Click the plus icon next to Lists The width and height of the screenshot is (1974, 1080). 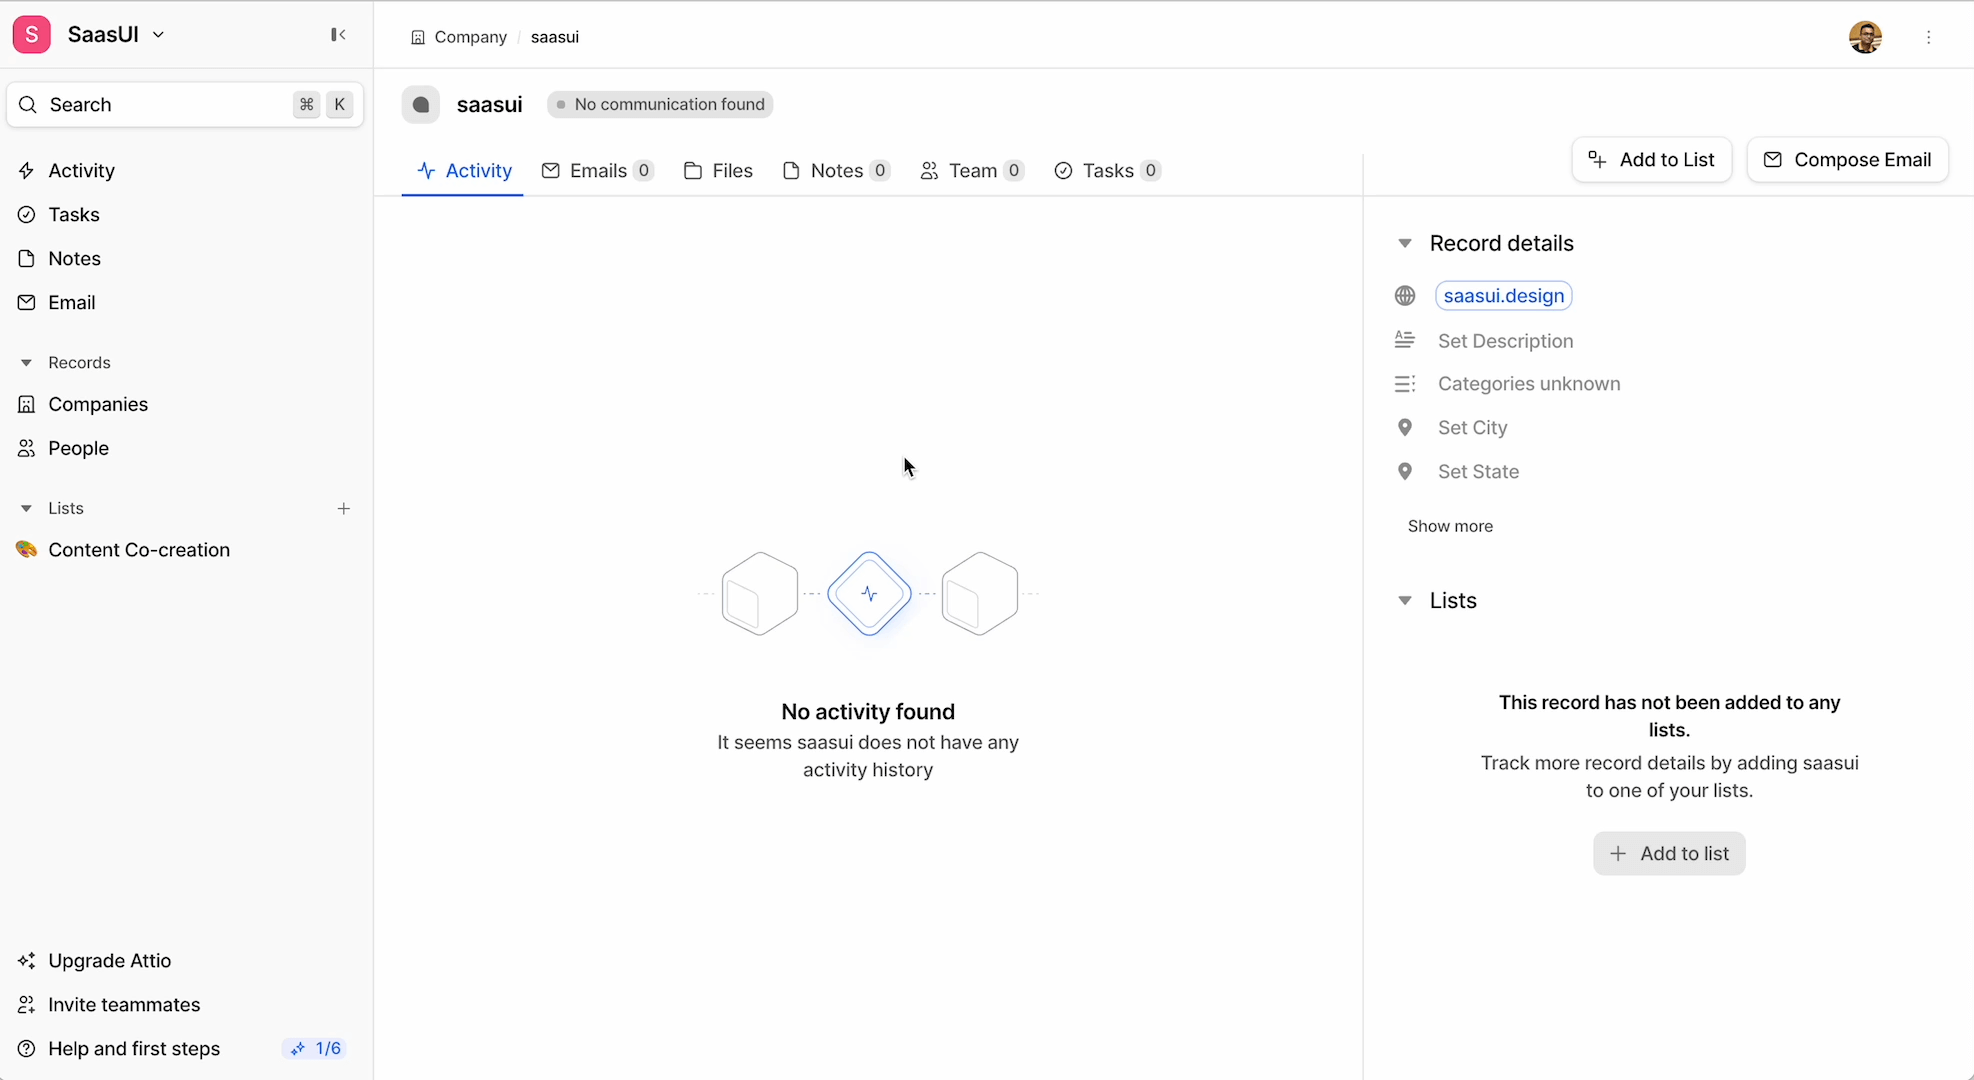point(343,509)
